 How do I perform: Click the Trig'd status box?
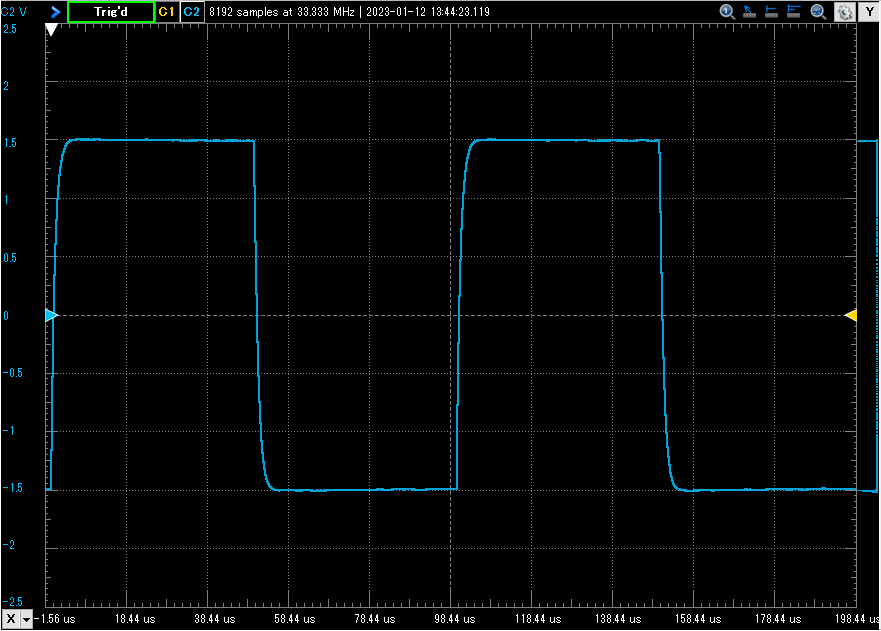click(x=111, y=12)
